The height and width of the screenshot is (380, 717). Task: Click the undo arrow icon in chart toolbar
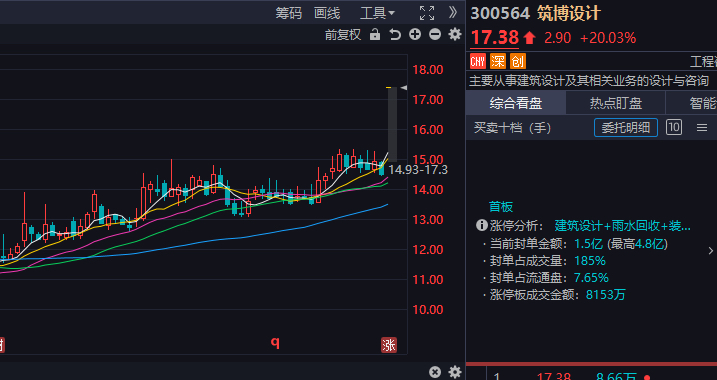pos(395,34)
